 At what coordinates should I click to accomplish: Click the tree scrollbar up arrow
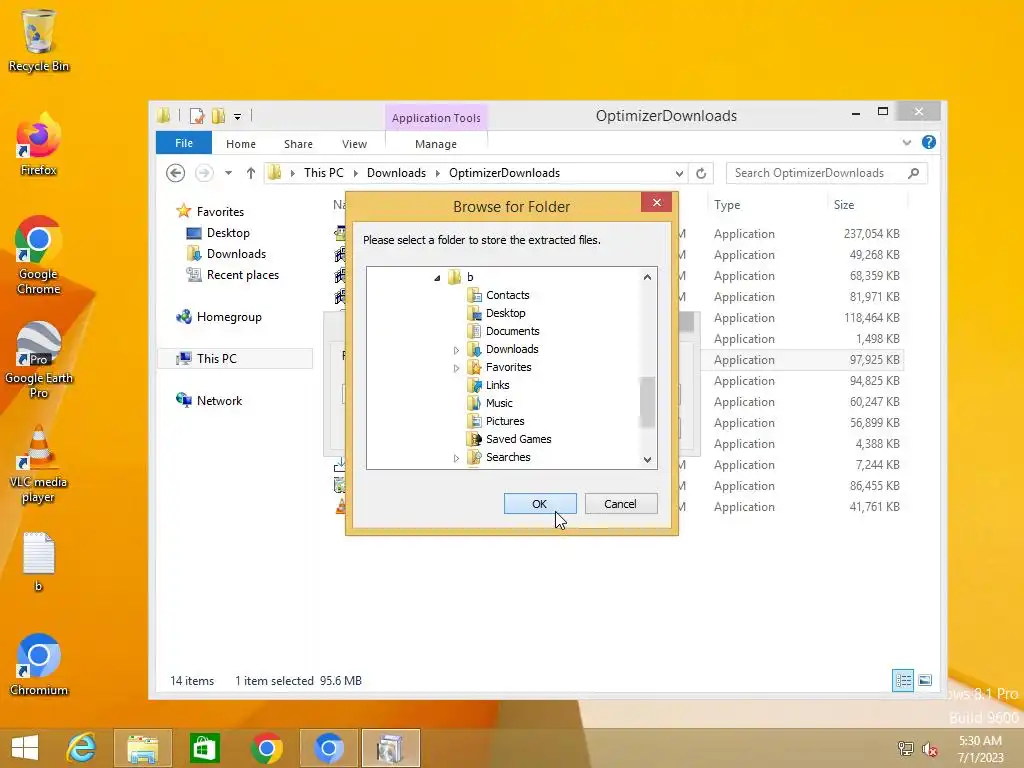pos(647,277)
